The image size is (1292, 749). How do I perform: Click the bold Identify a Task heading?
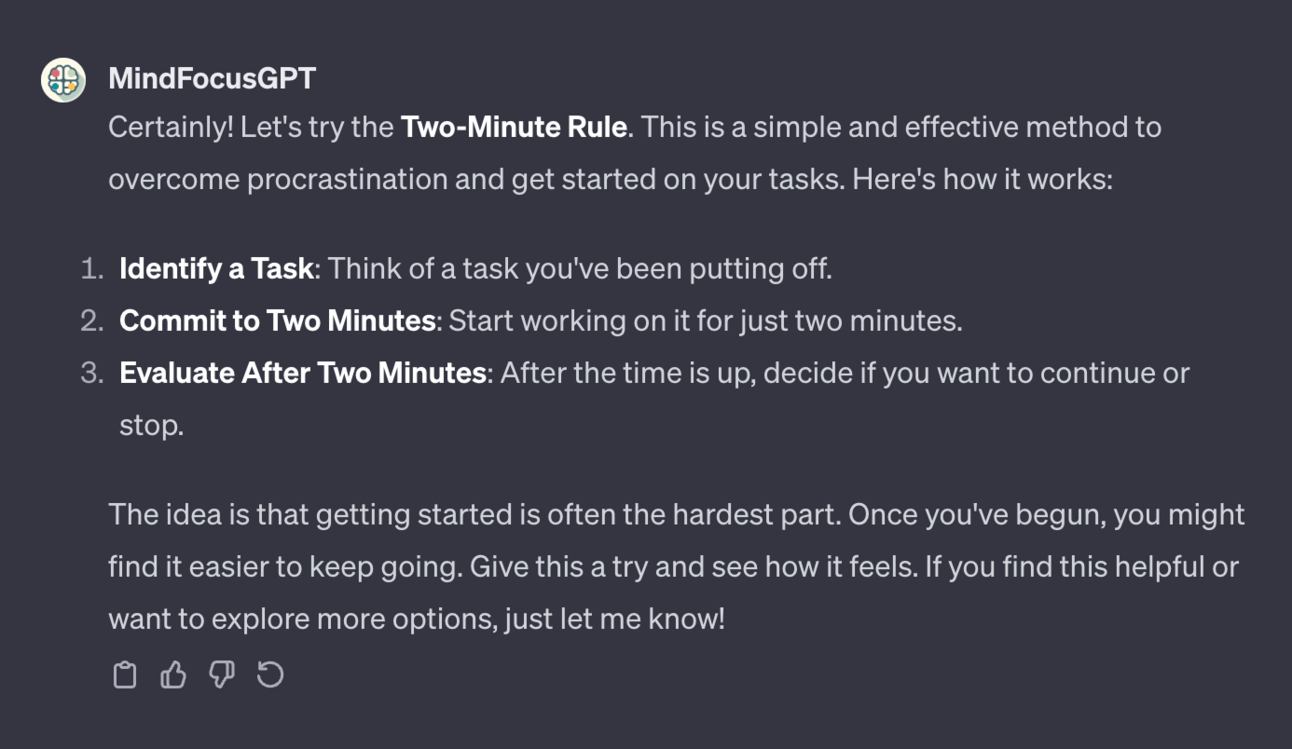tap(216, 269)
